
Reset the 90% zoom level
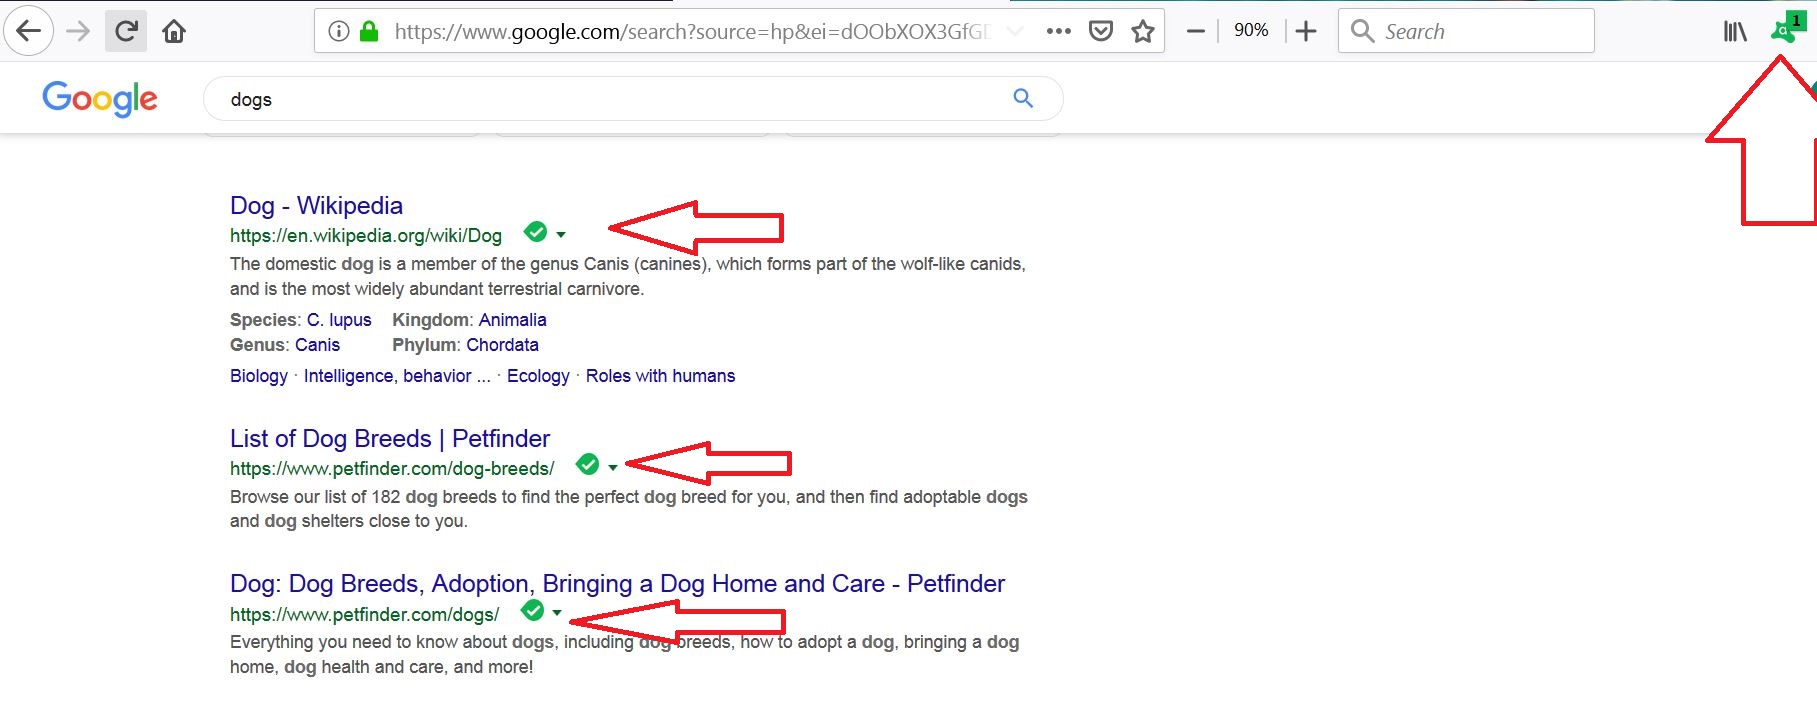(x=1251, y=30)
